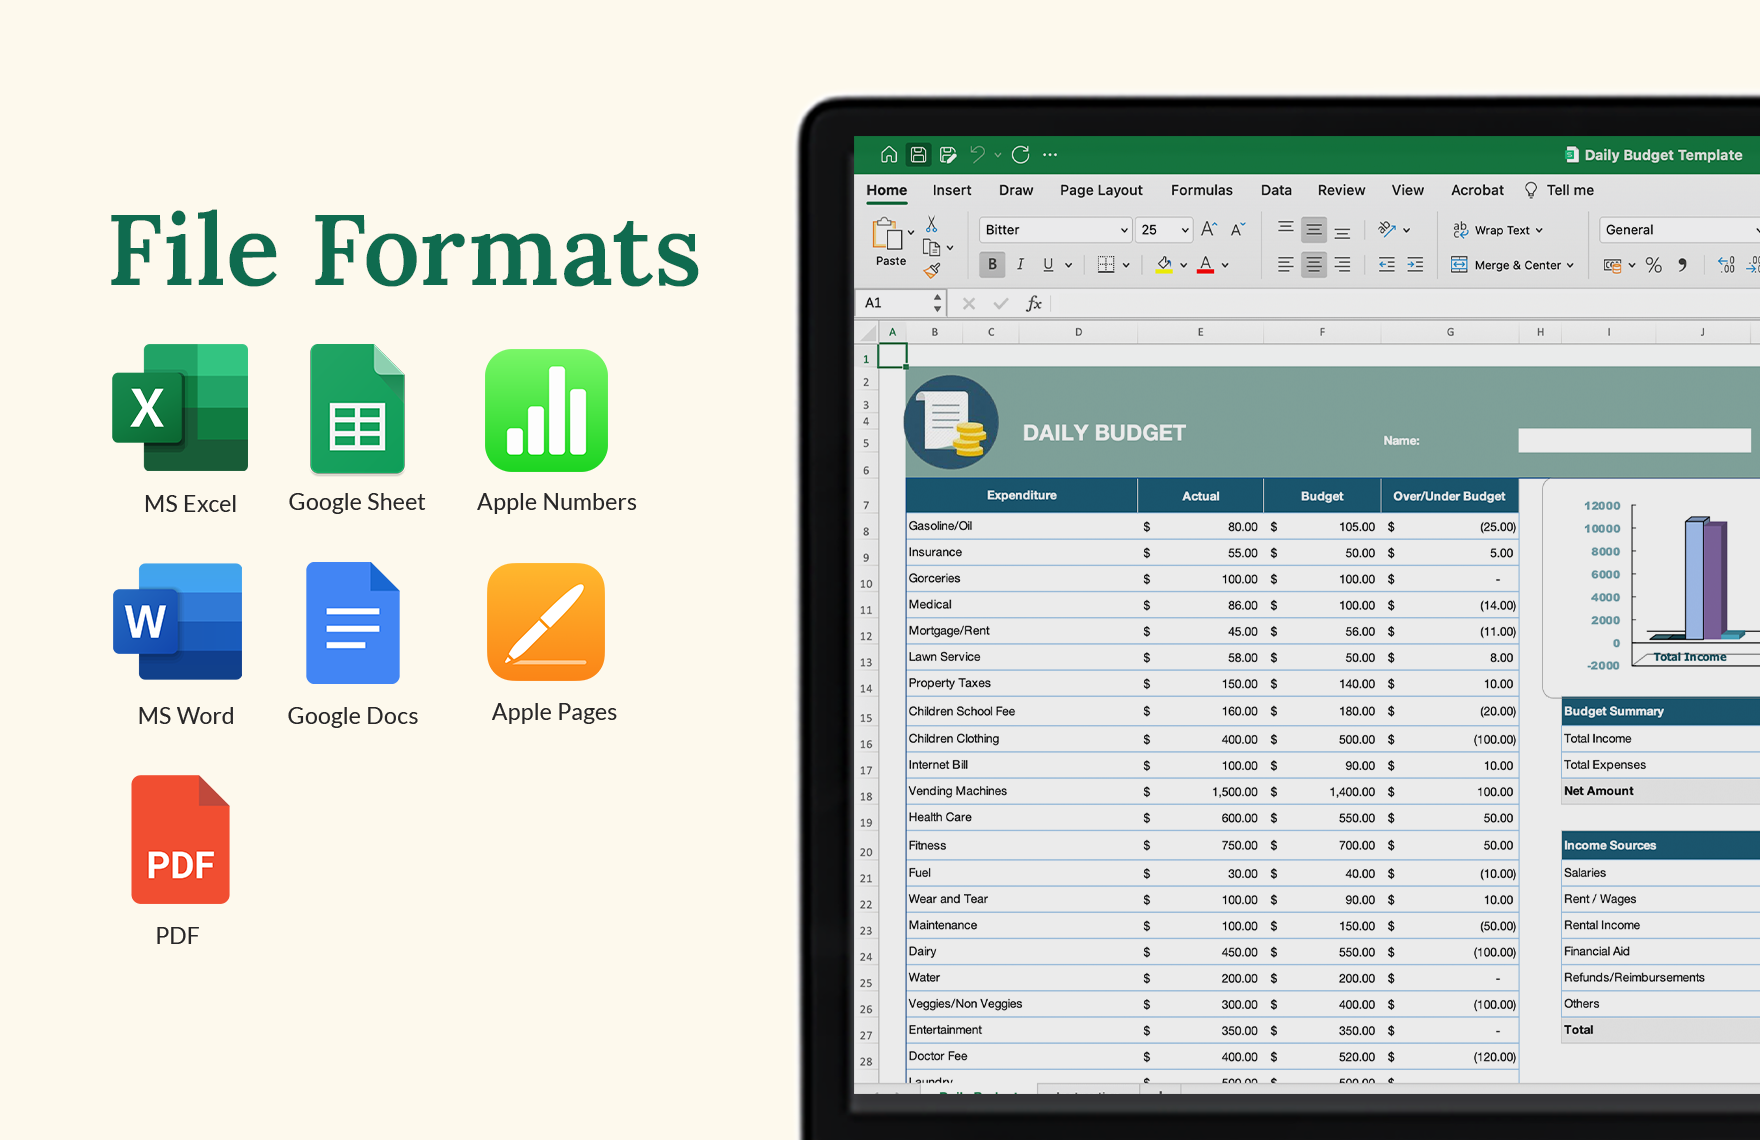The height and width of the screenshot is (1140, 1760).
Task: Click the Net Amount summary cell
Action: [1660, 791]
